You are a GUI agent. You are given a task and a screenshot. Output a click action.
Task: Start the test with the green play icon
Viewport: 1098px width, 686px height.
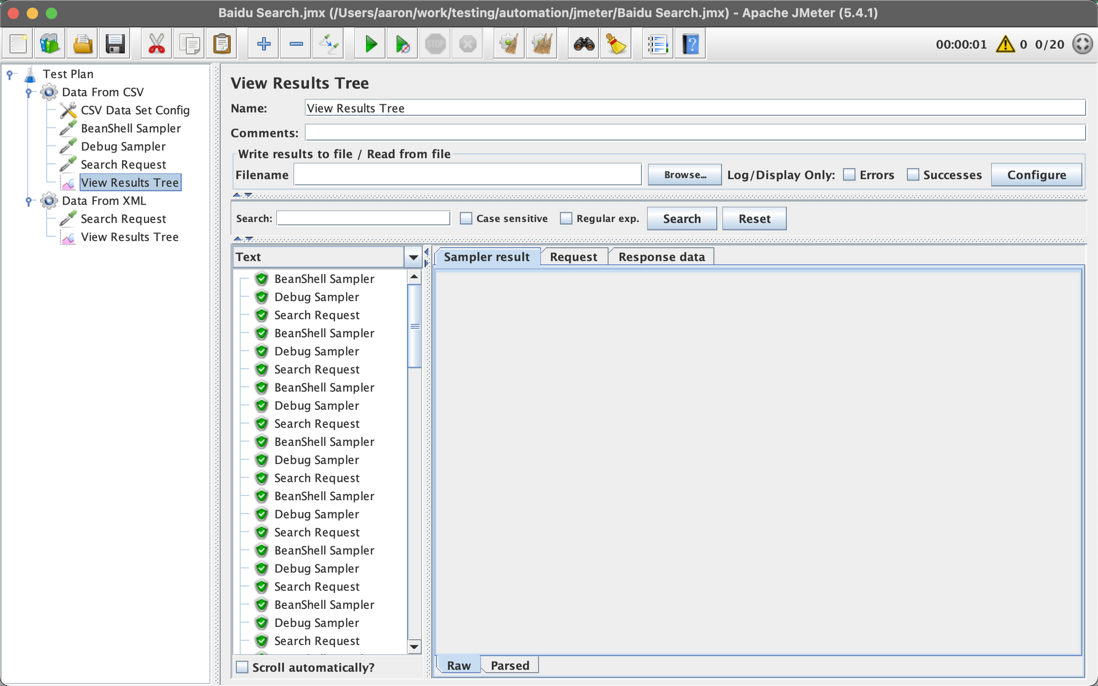370,44
